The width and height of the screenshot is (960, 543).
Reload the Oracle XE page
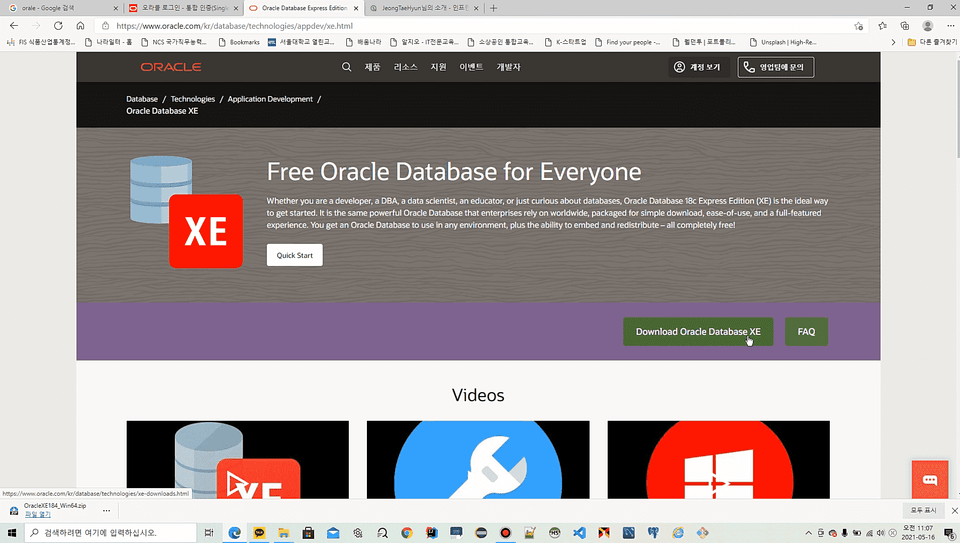pos(58,26)
